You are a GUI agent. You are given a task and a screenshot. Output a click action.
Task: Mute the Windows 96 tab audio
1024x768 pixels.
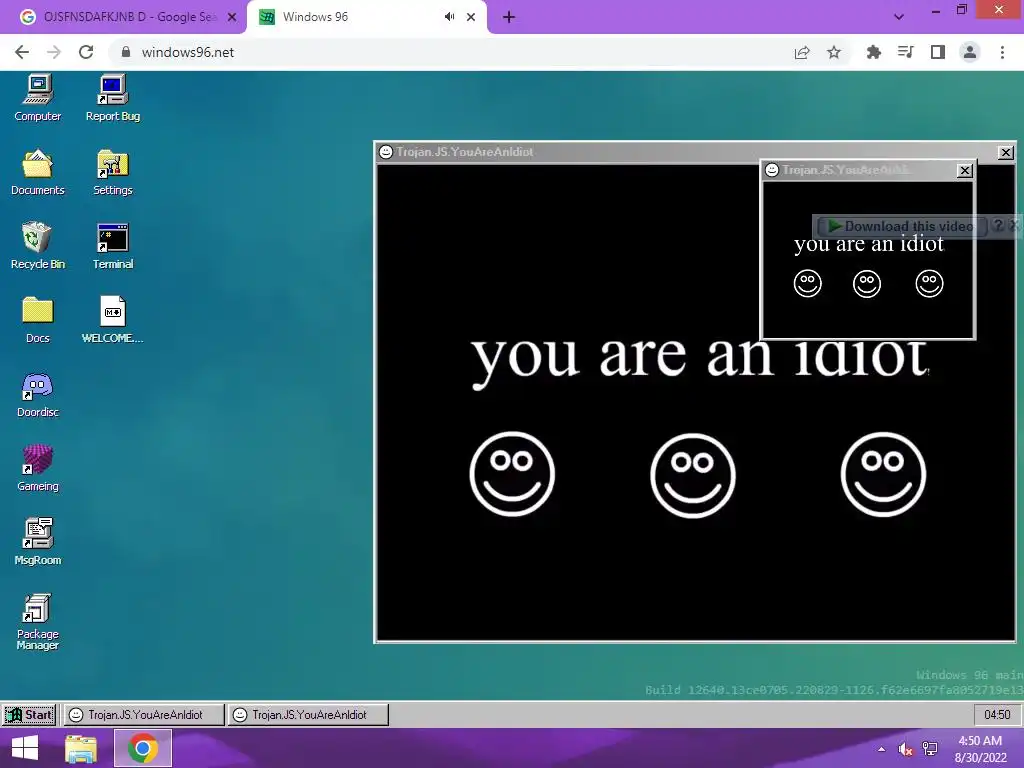coord(449,17)
